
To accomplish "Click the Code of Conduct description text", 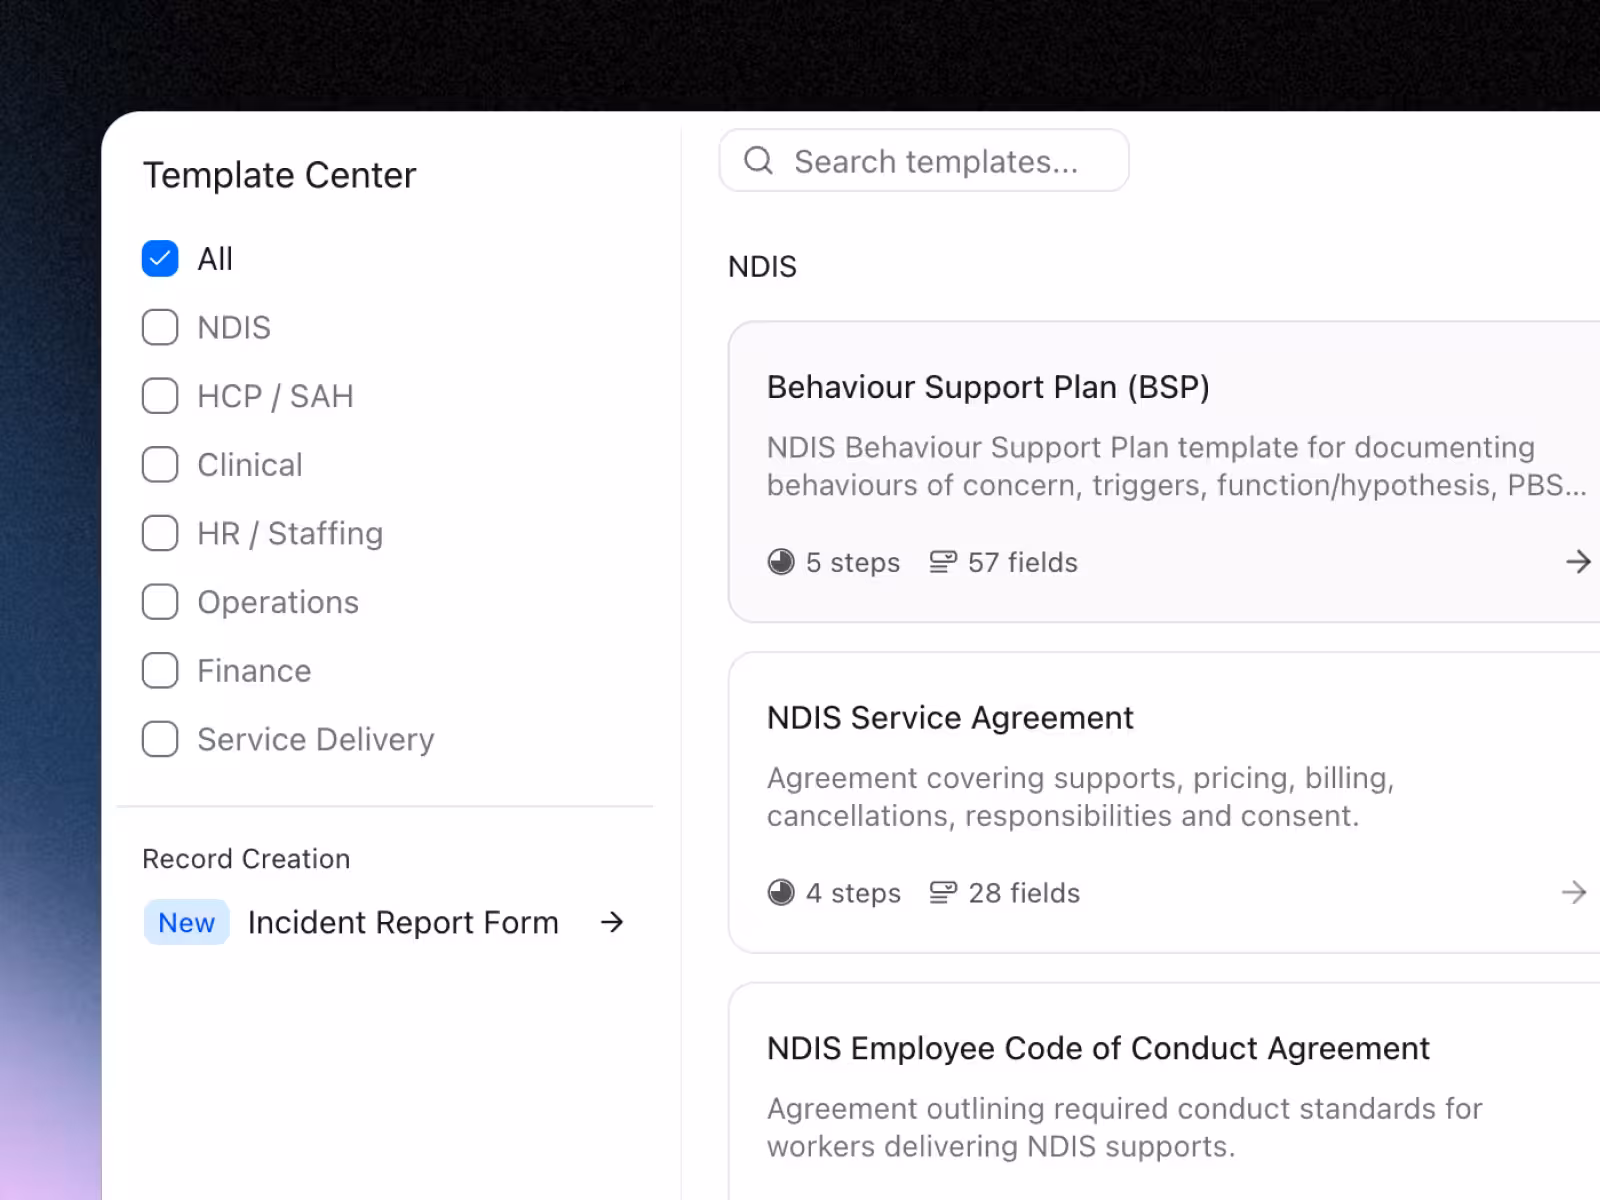I will (1124, 1127).
